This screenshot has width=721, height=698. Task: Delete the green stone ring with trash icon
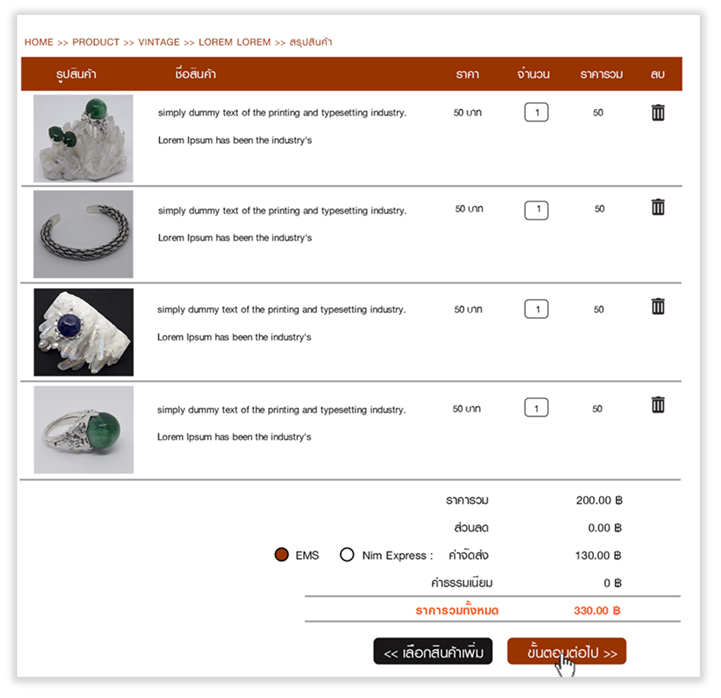(x=657, y=405)
